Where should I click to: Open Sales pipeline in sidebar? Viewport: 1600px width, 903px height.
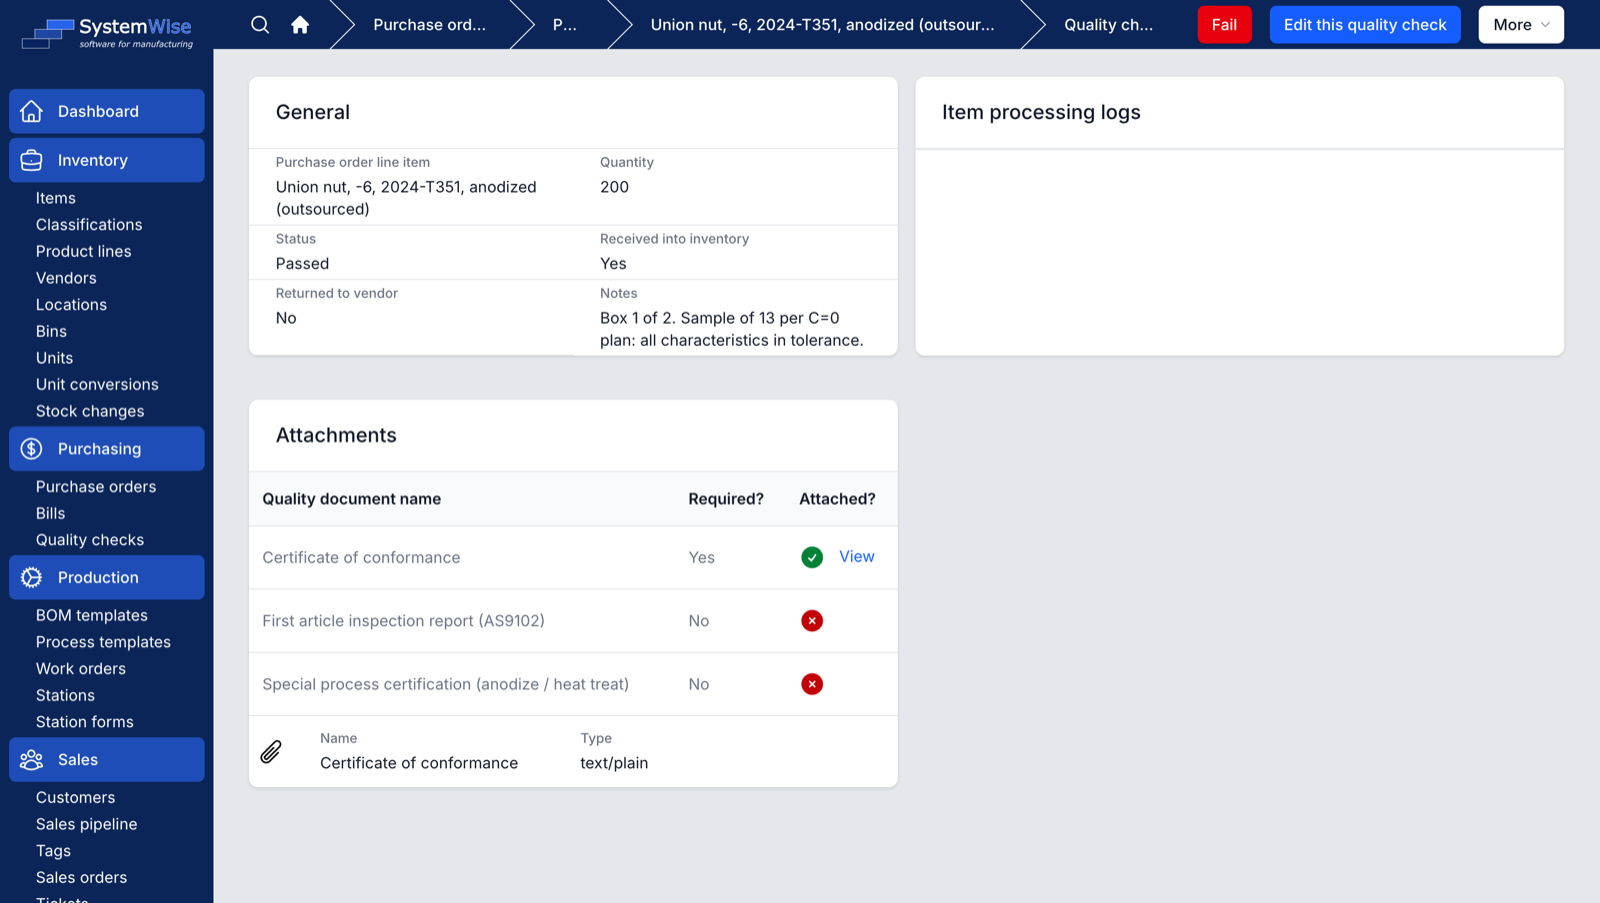87,824
